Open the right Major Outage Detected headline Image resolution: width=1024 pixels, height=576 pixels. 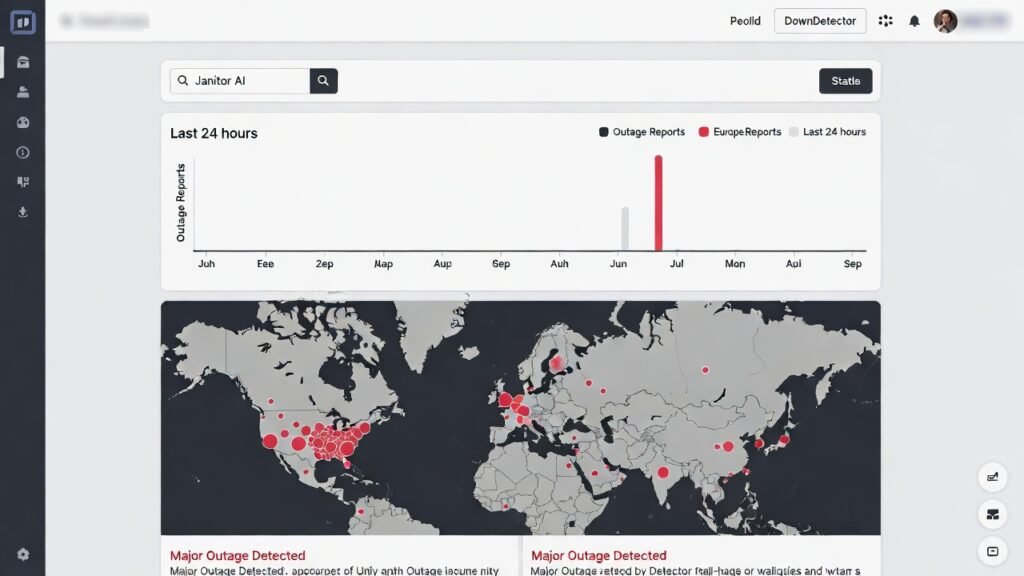tap(599, 555)
